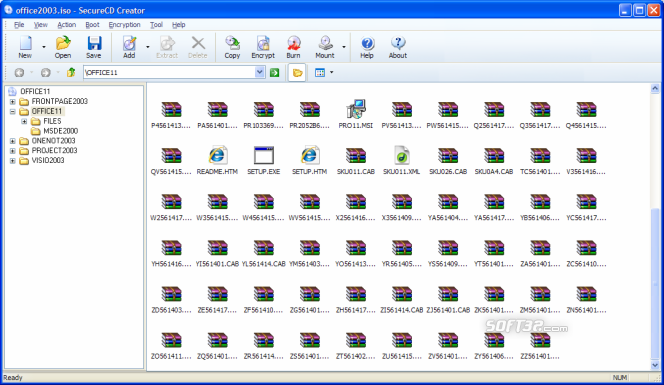This screenshot has width=664, height=385.
Task: Click the New image toolbar icon
Action: point(25,47)
